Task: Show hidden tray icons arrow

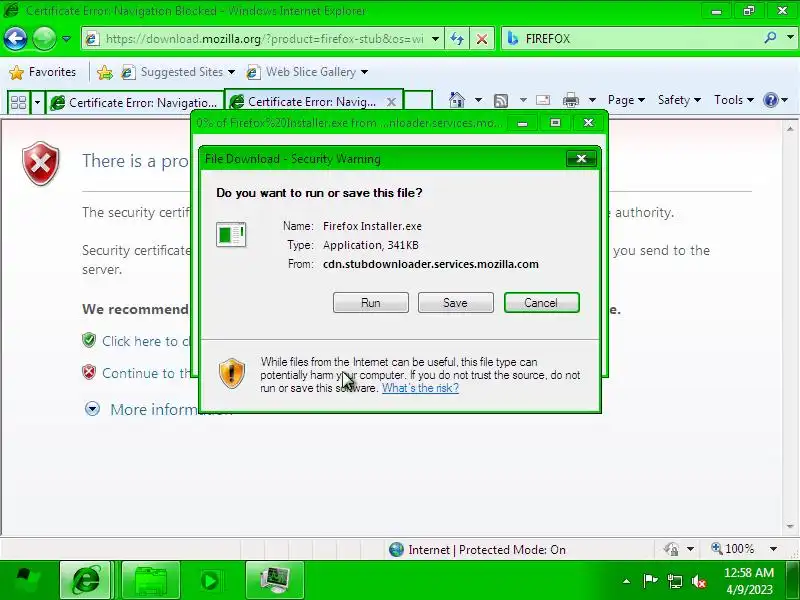Action: [x=627, y=582]
